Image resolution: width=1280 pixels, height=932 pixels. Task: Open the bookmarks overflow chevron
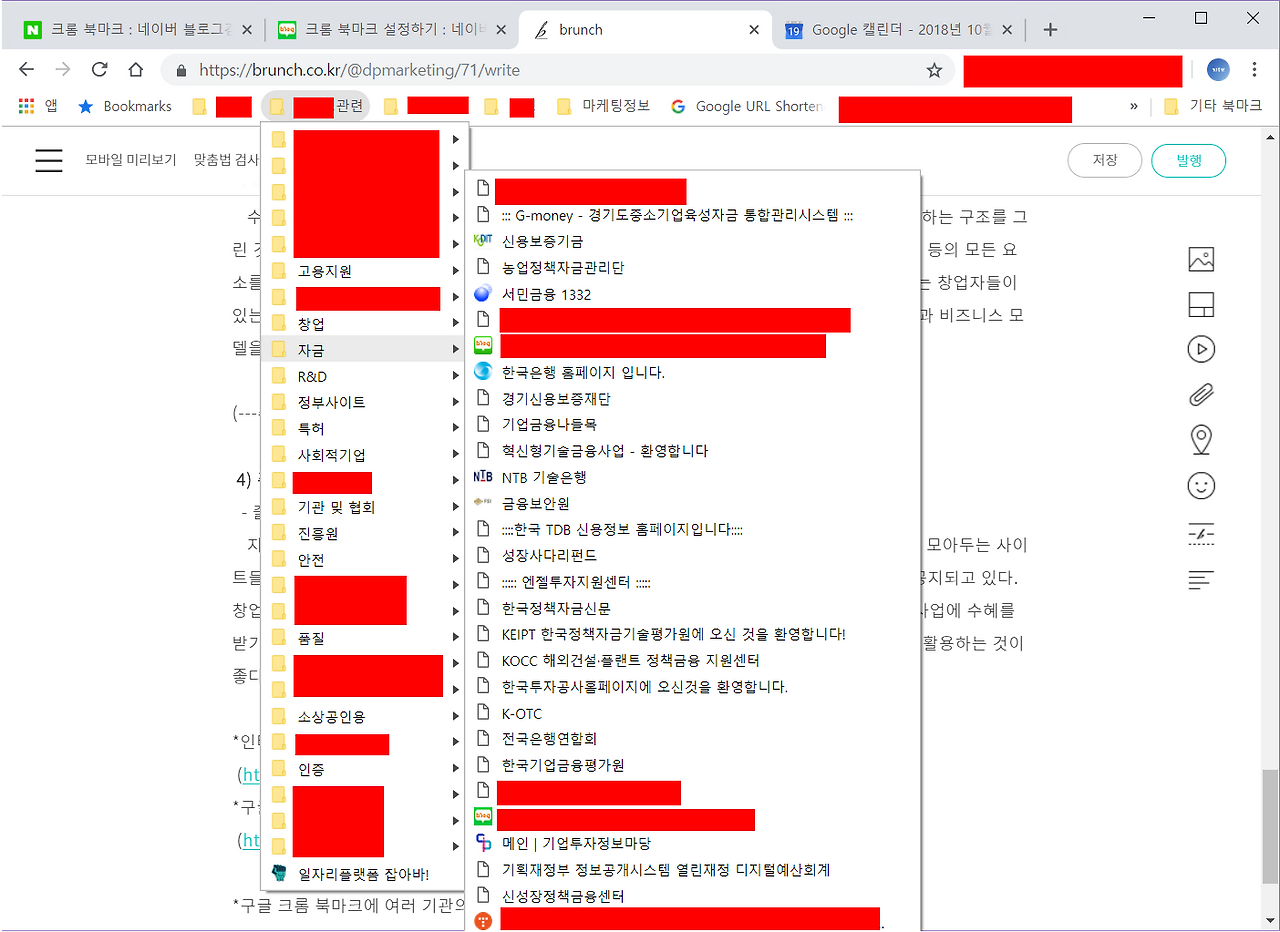coord(1133,105)
